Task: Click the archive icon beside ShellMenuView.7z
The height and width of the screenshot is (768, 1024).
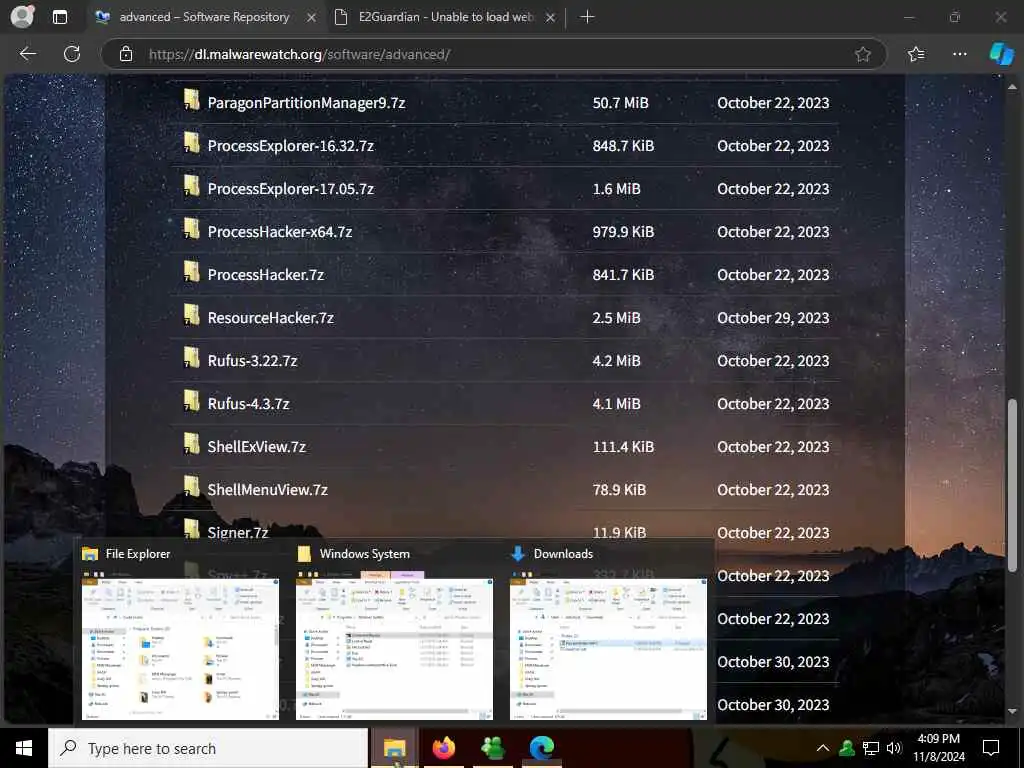Action: (191, 487)
